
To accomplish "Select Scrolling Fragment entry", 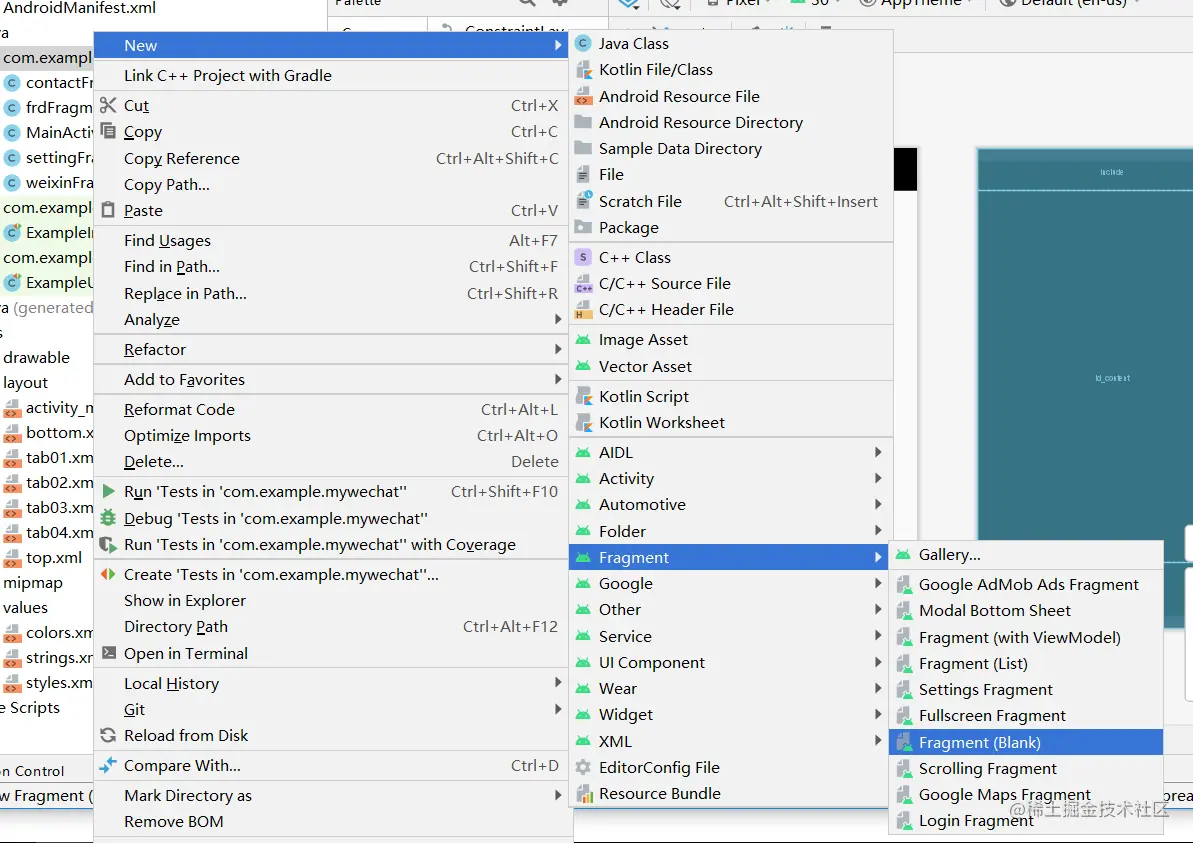I will click(1026, 768).
